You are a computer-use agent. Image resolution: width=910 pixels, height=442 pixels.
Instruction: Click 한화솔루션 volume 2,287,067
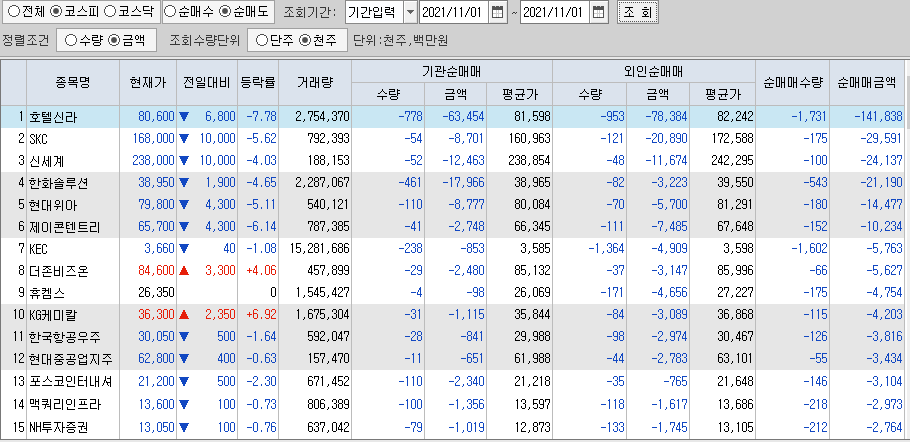click(323, 183)
